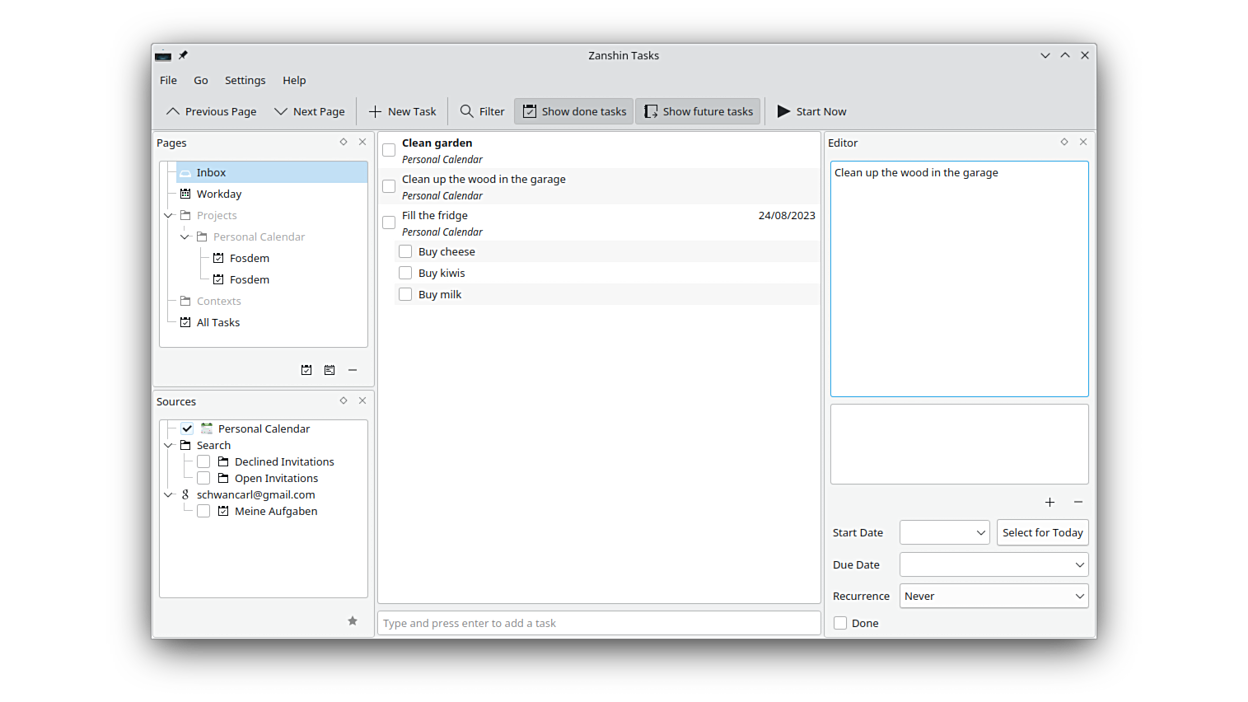The image size is (1248, 702).
Task: Close the Pages panel
Action: tap(362, 142)
